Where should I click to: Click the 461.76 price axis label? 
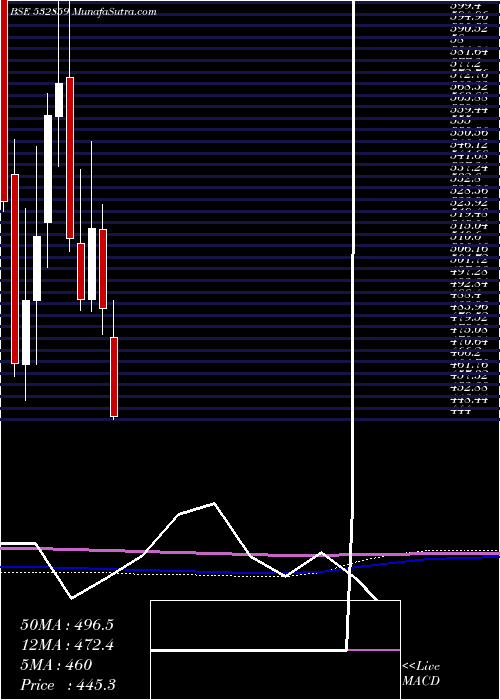tap(470, 365)
